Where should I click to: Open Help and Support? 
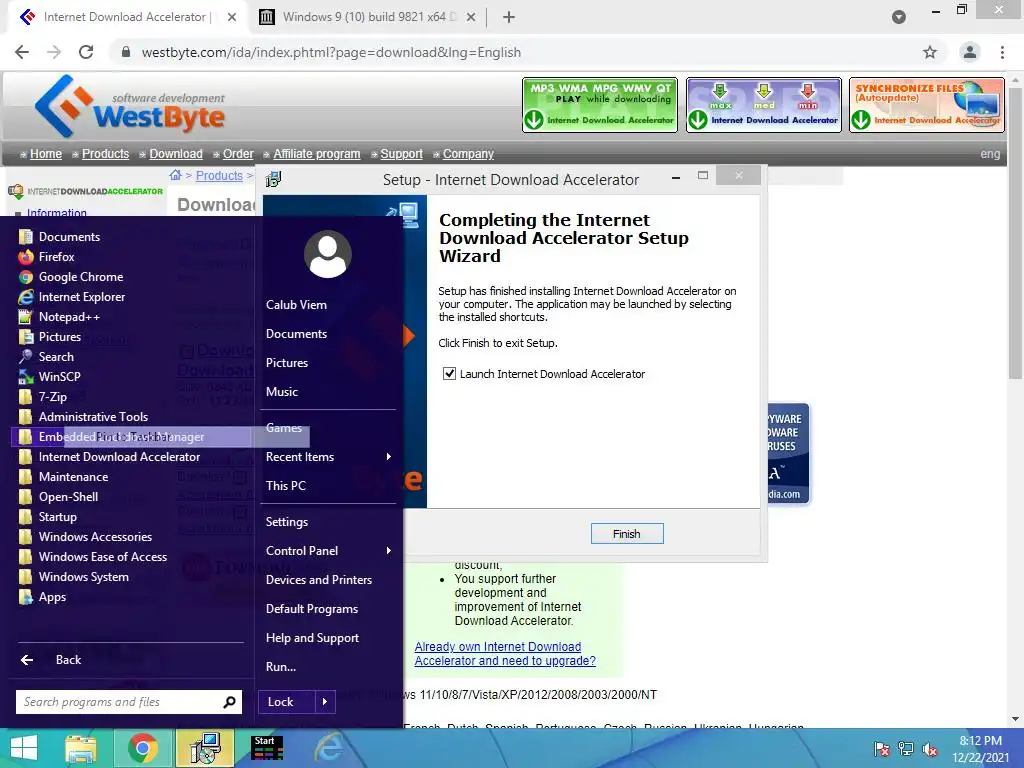coord(312,638)
